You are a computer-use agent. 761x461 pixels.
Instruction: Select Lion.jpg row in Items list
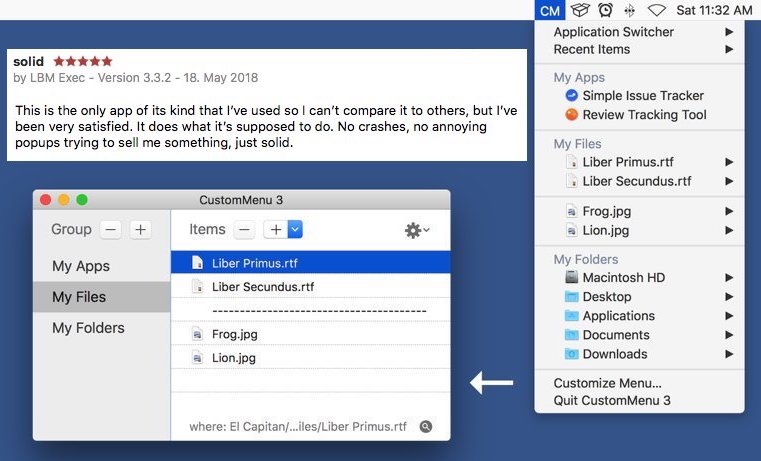311,358
